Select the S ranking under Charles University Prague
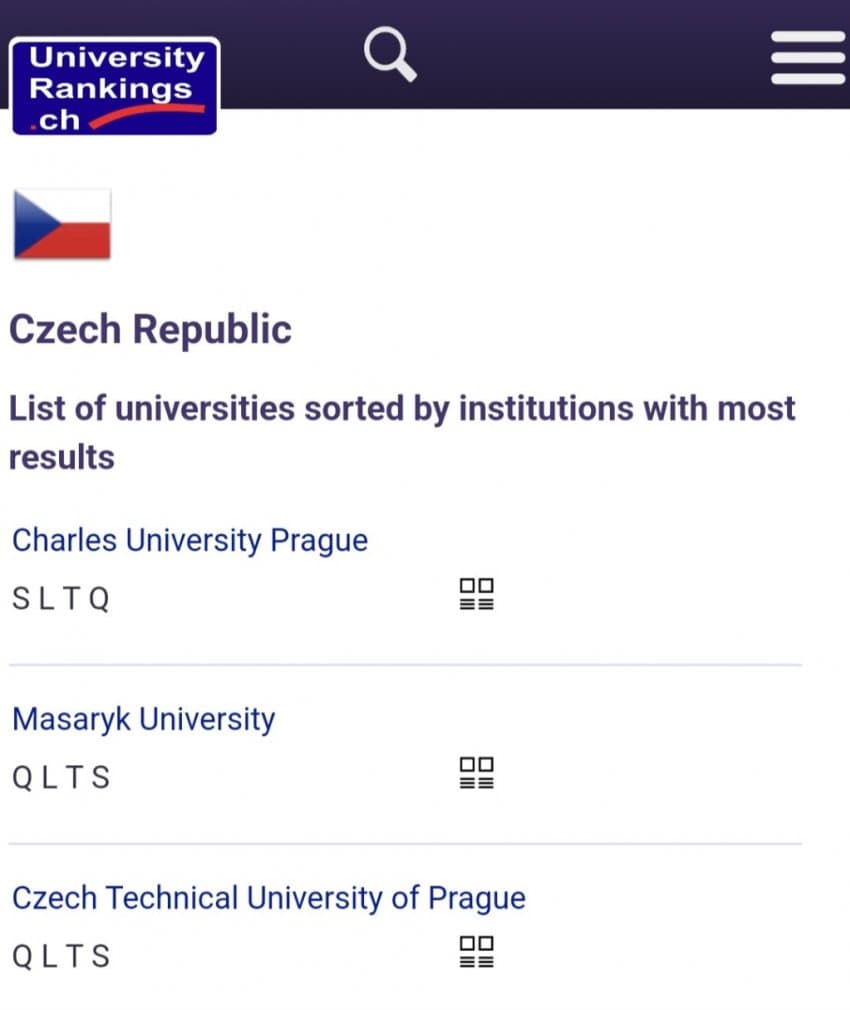Image resolution: width=850 pixels, height=1010 pixels. coord(21,599)
